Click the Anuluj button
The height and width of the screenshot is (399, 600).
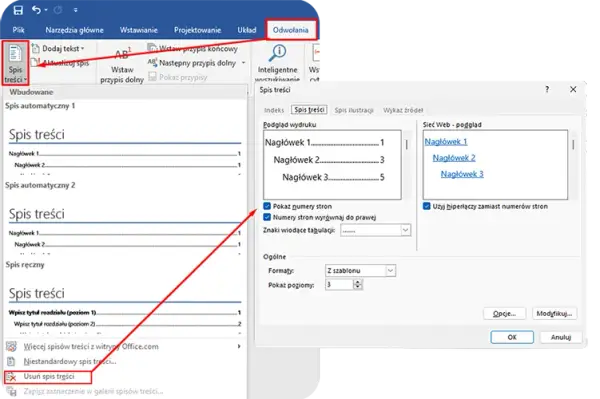(561, 337)
